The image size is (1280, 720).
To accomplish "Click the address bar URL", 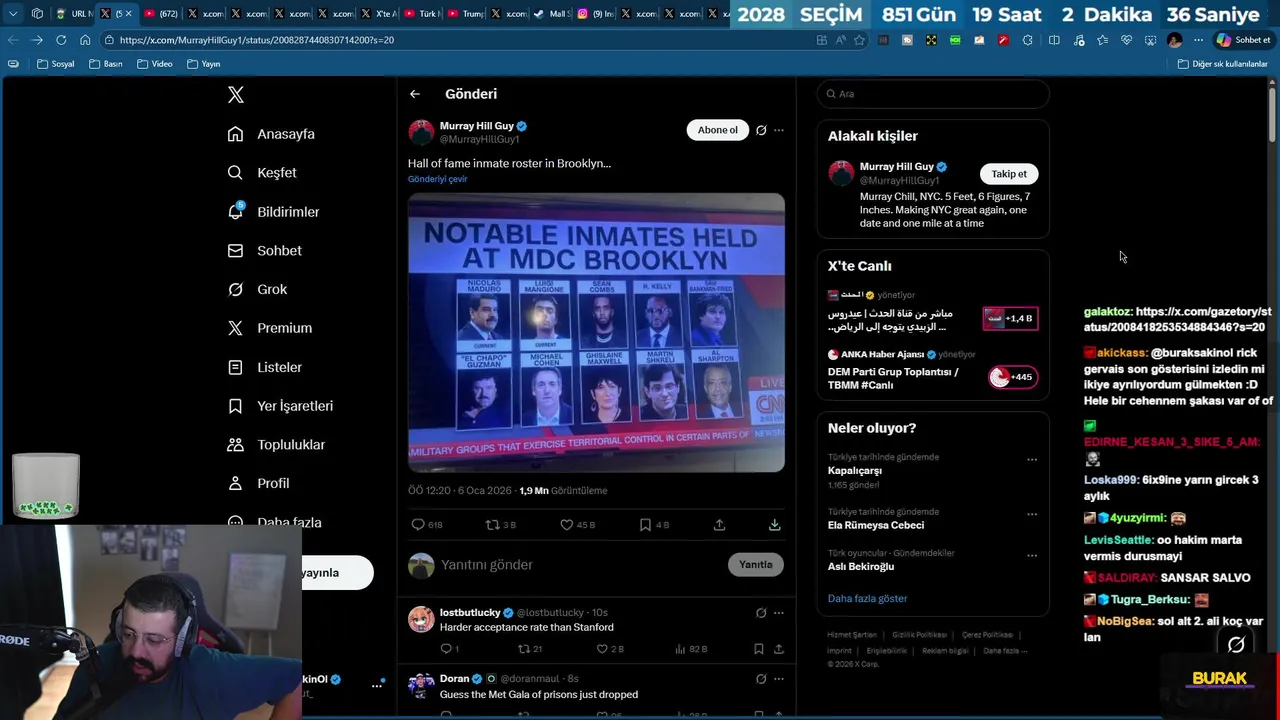I will 256,40.
